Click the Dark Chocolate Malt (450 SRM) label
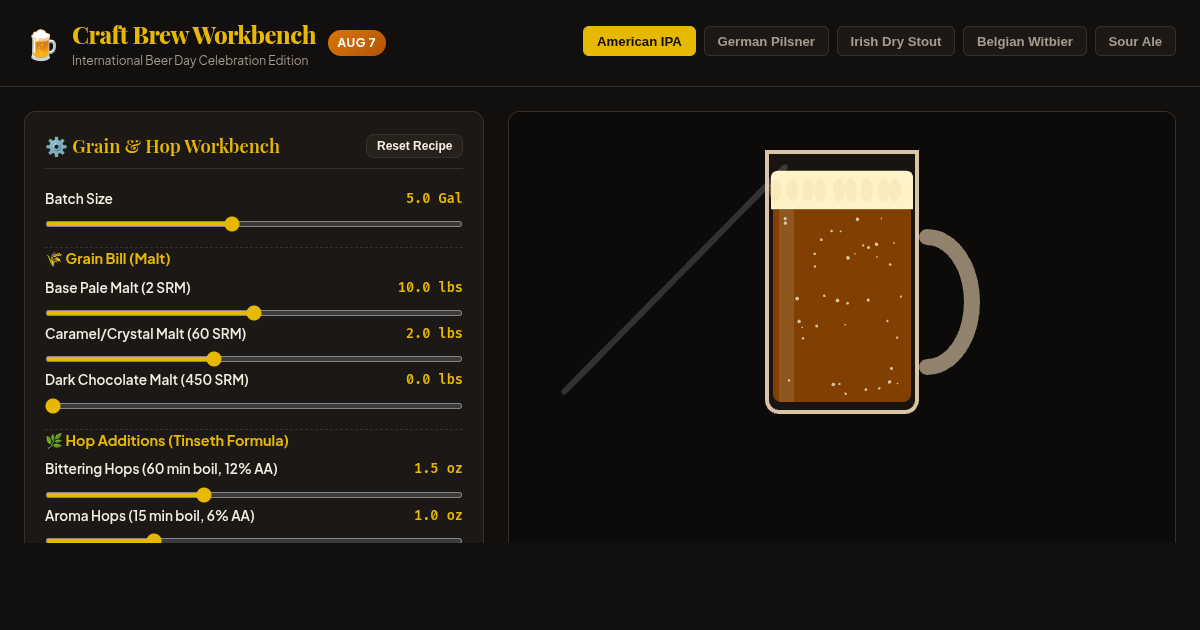Viewport: 1200px width, 630px height. [147, 380]
